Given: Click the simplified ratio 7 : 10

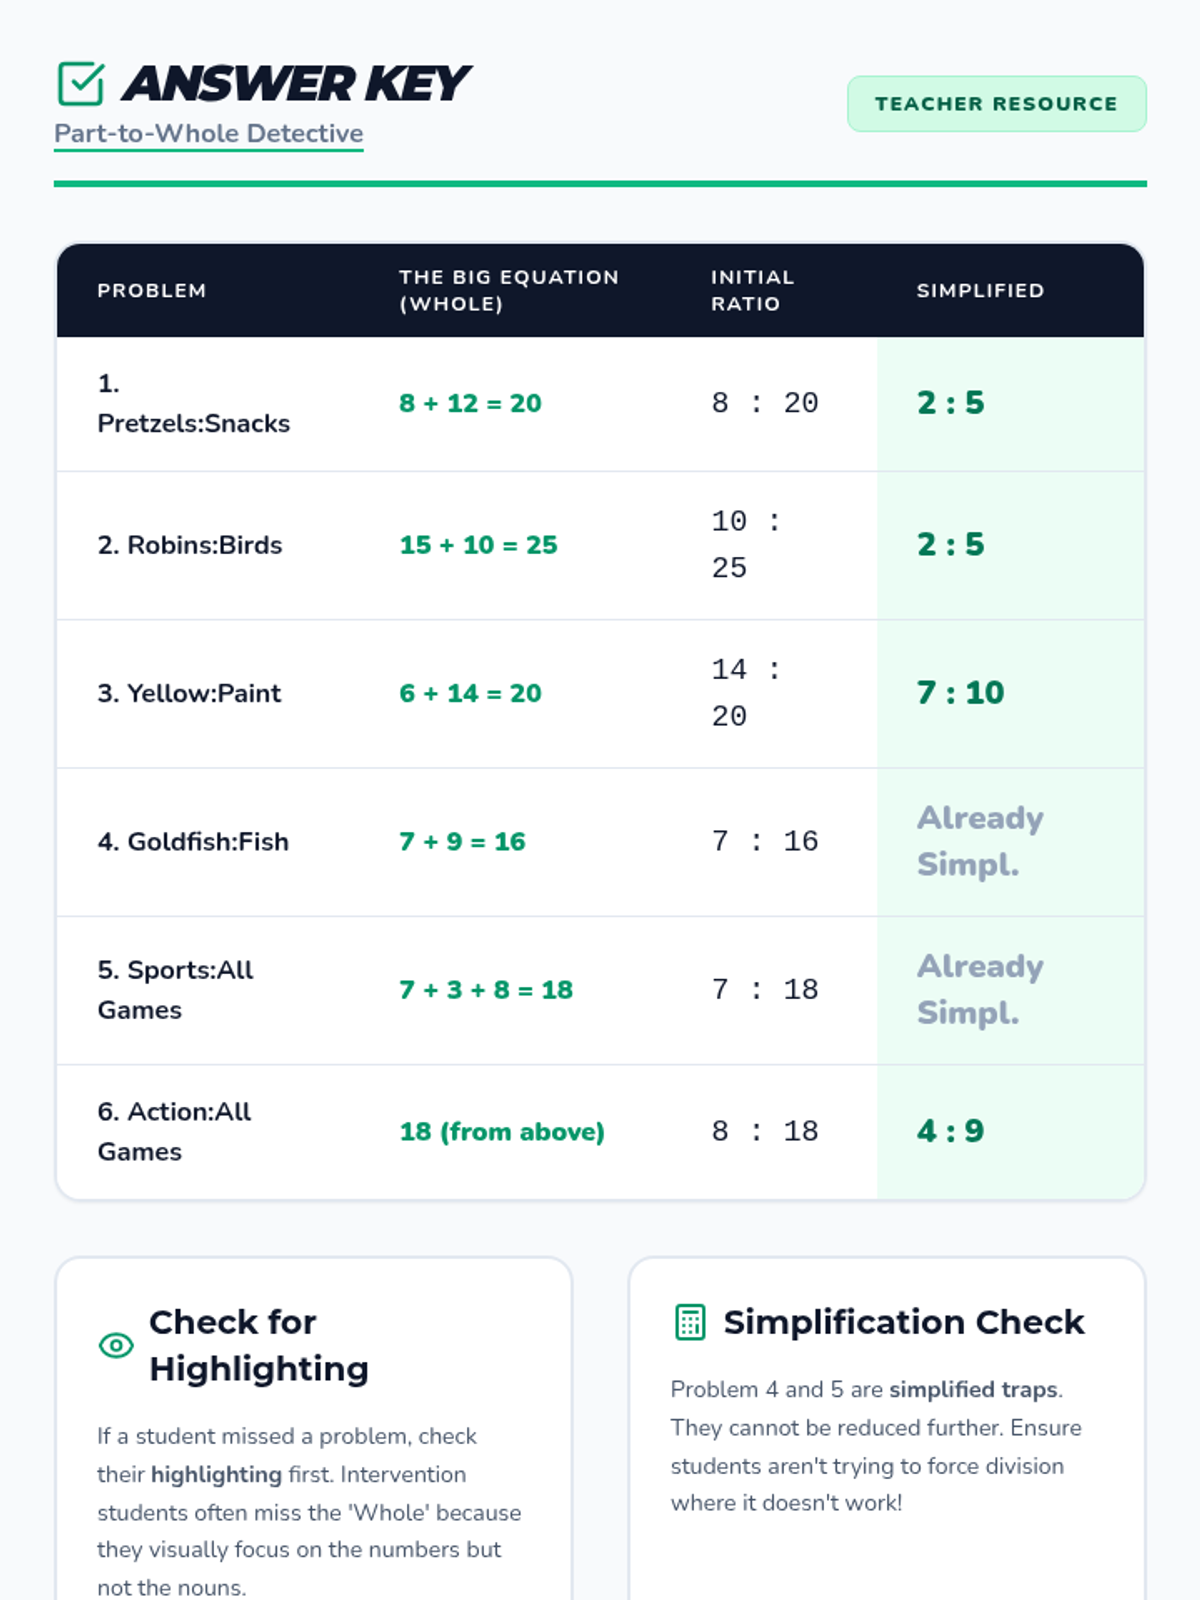Looking at the screenshot, I should (960, 693).
